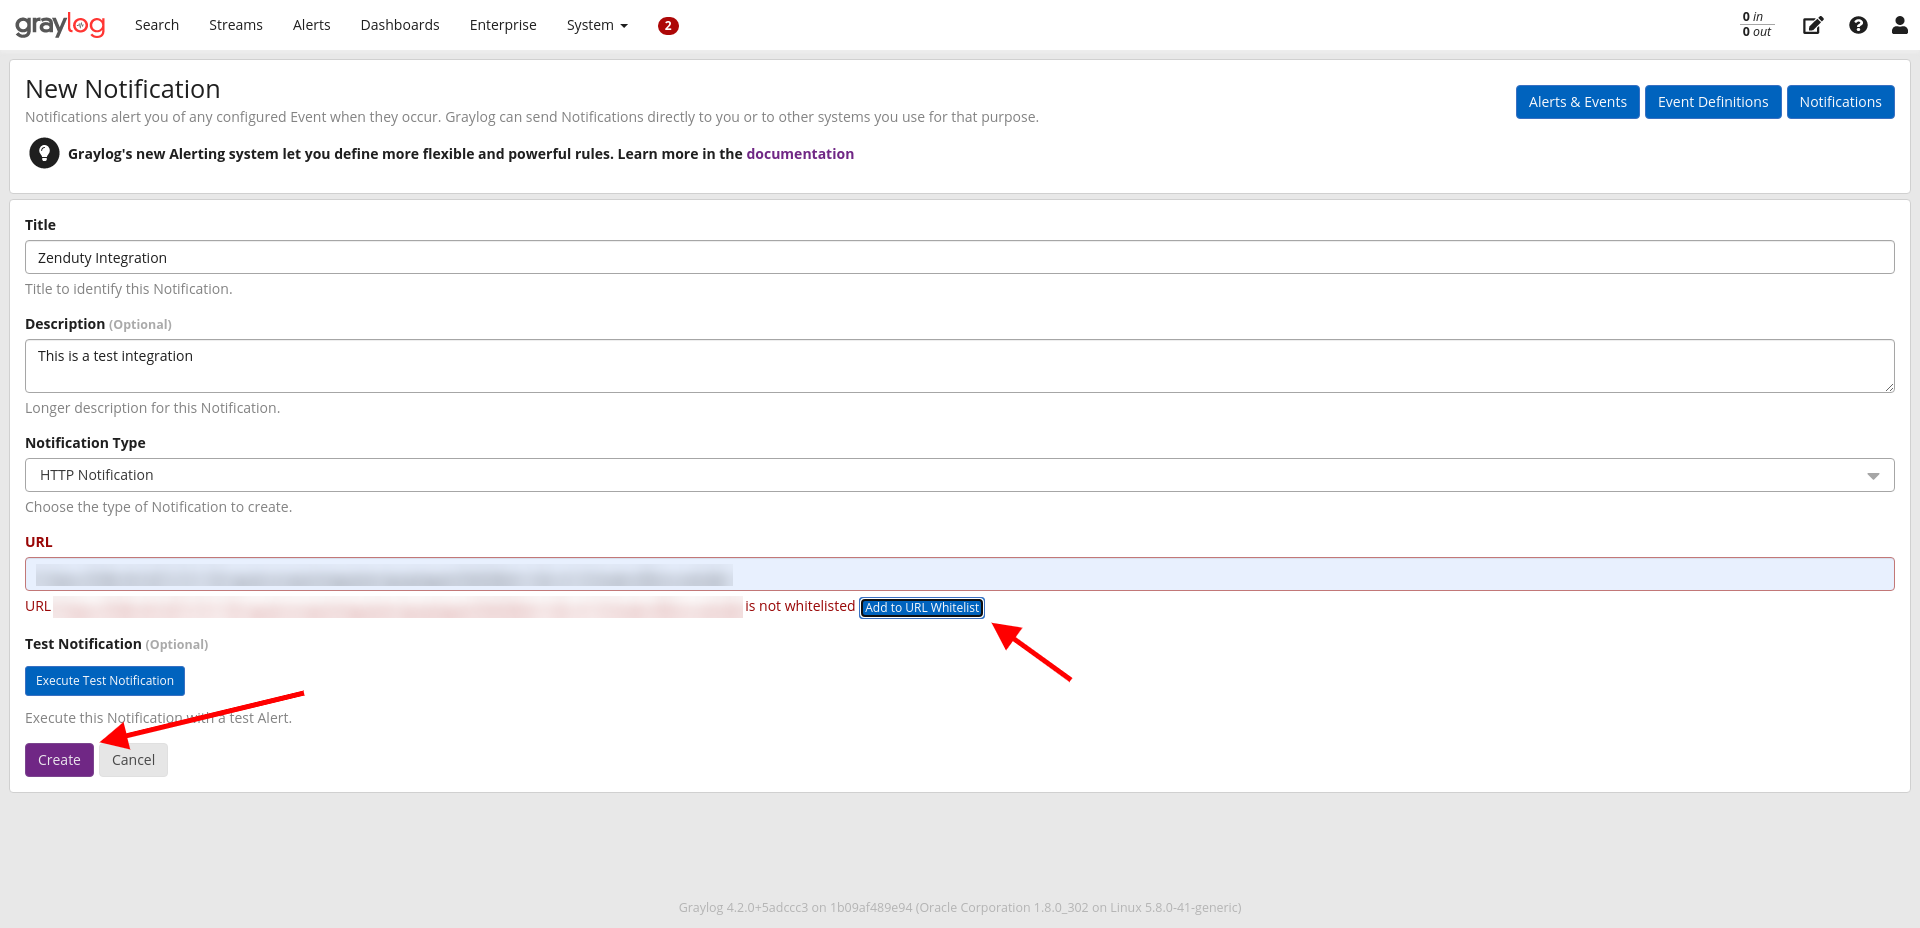
Task: Click the Notifications button
Action: click(x=1840, y=102)
